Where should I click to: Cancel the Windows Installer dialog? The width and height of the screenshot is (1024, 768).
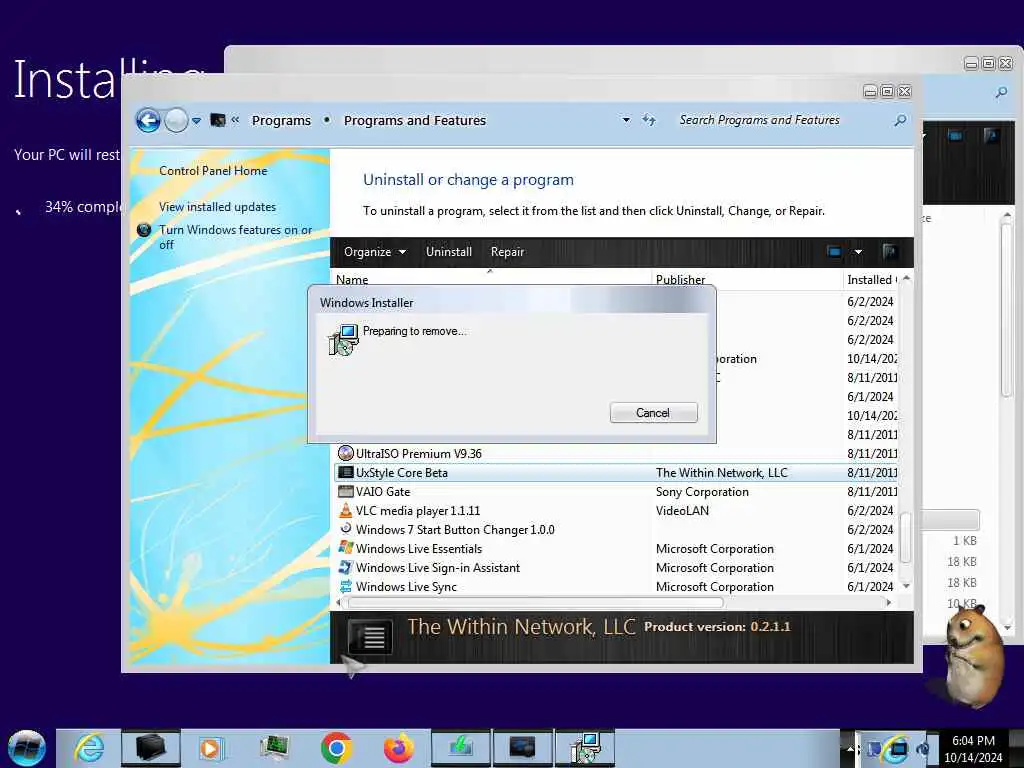pyautogui.click(x=653, y=413)
